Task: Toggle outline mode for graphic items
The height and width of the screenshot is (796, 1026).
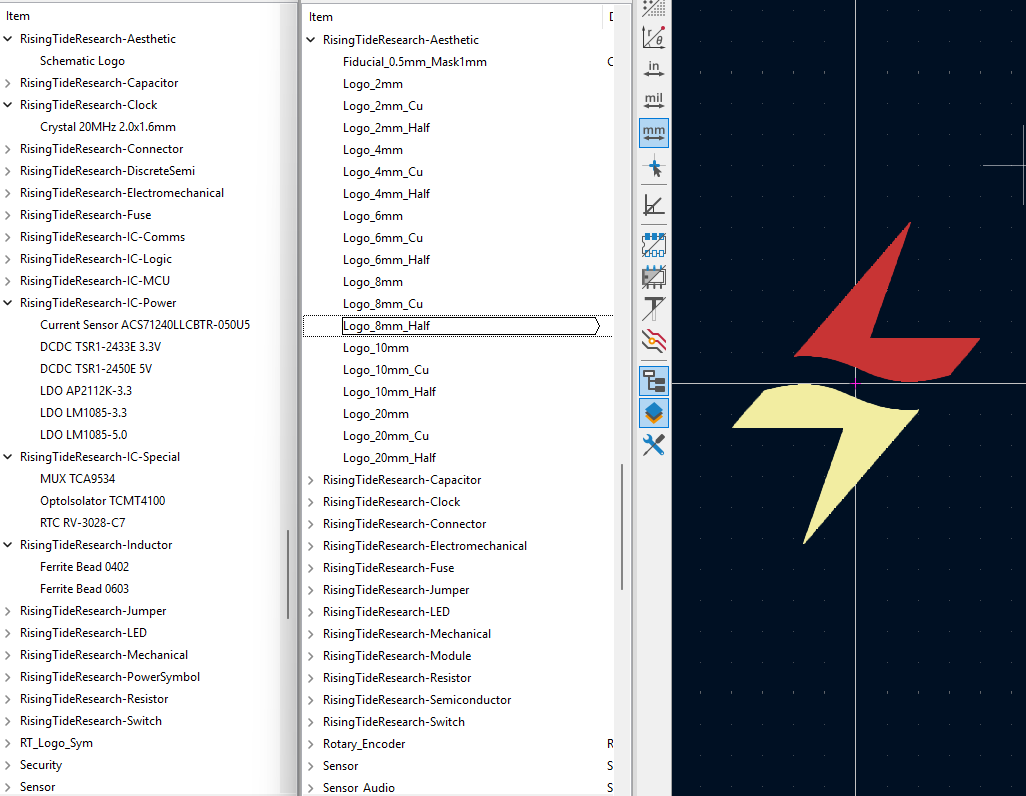Action: pos(654,277)
